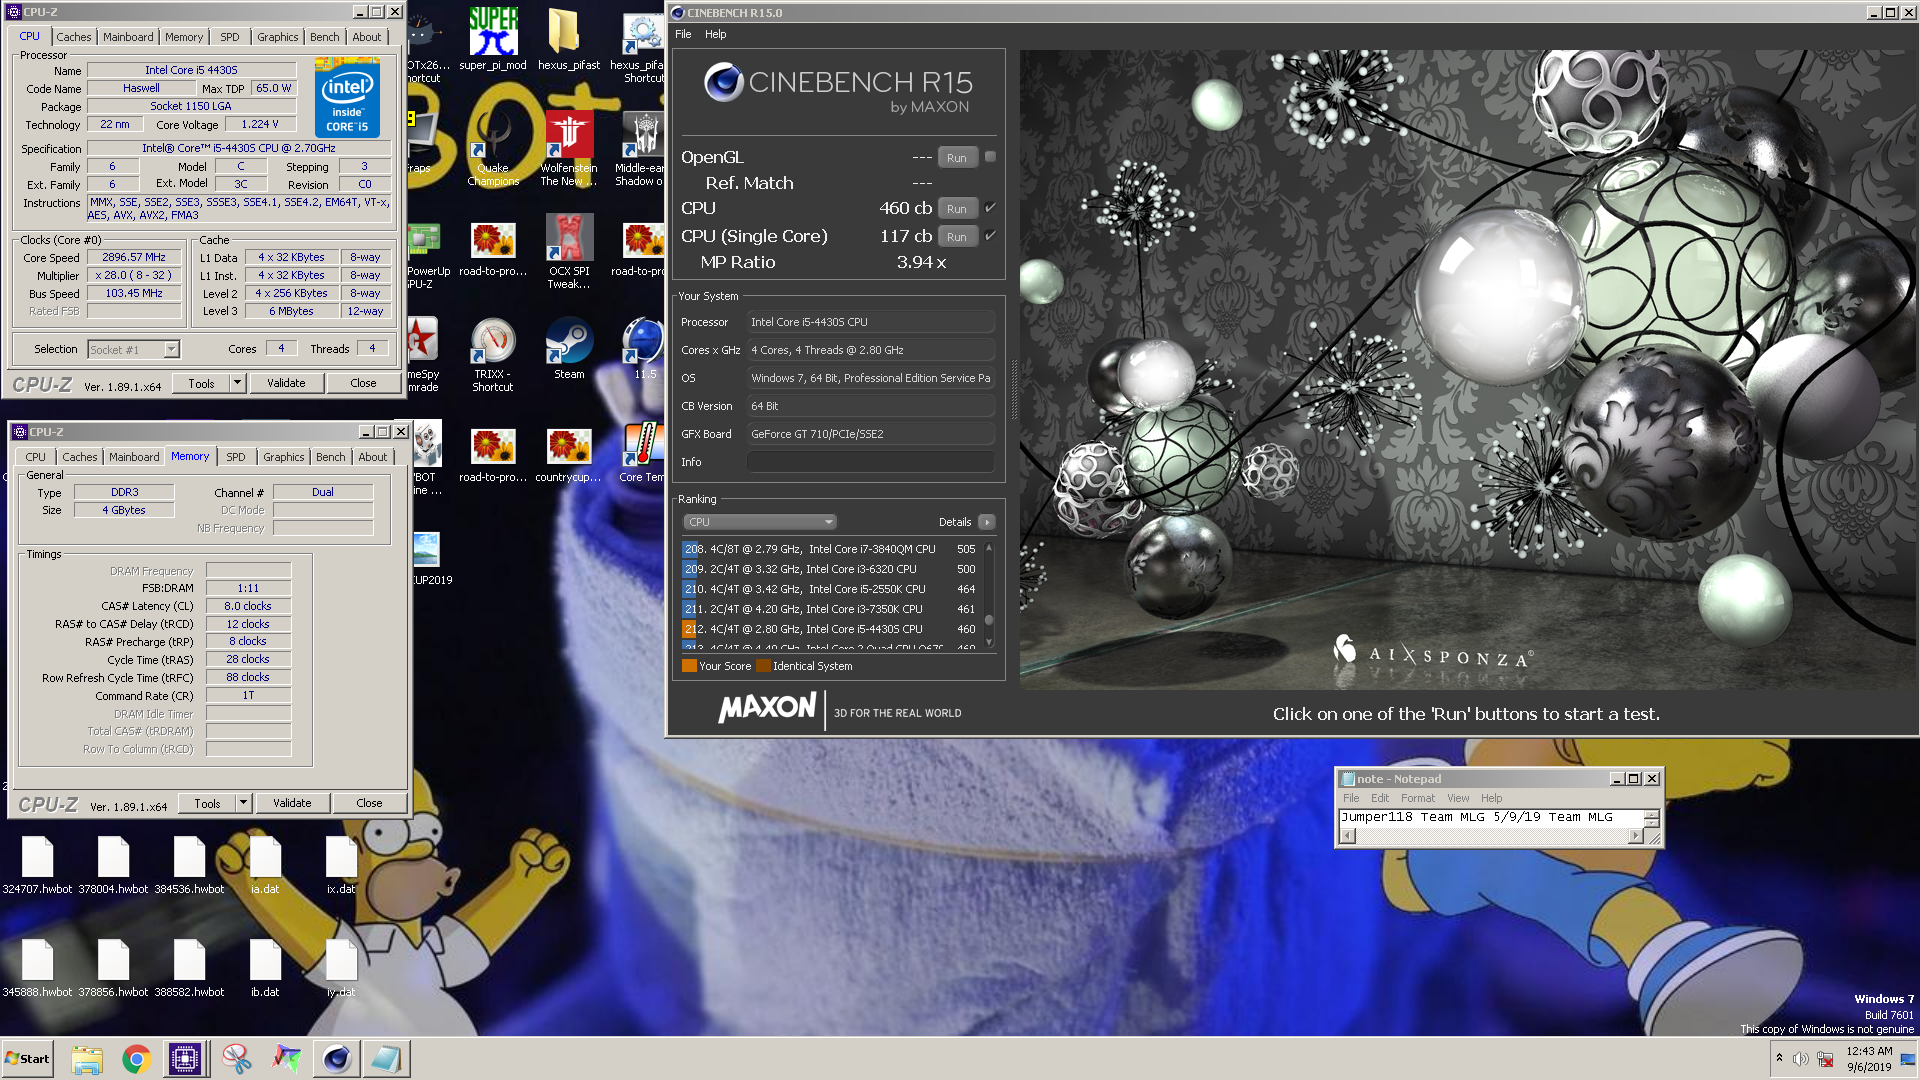Open the ib.dat file icon
Image resolution: width=1920 pixels, height=1080 pixels.
(x=265, y=968)
